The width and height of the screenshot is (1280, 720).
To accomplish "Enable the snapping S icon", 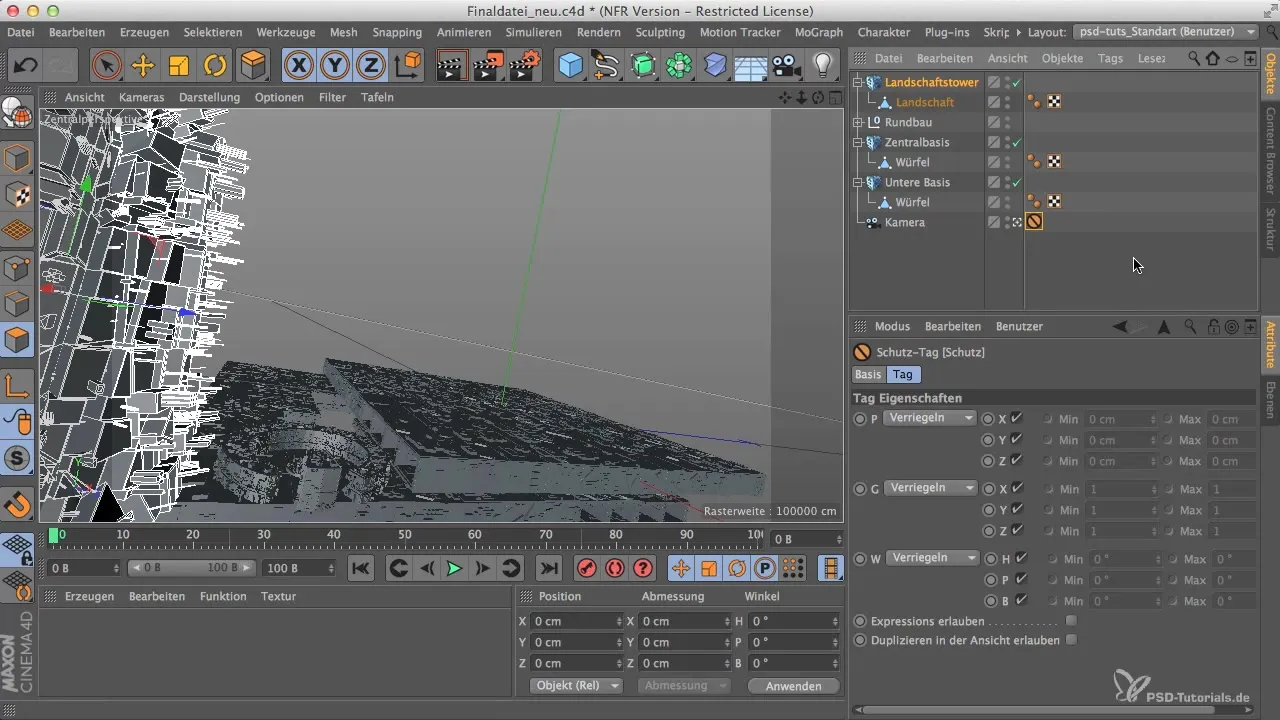I will coord(17,458).
